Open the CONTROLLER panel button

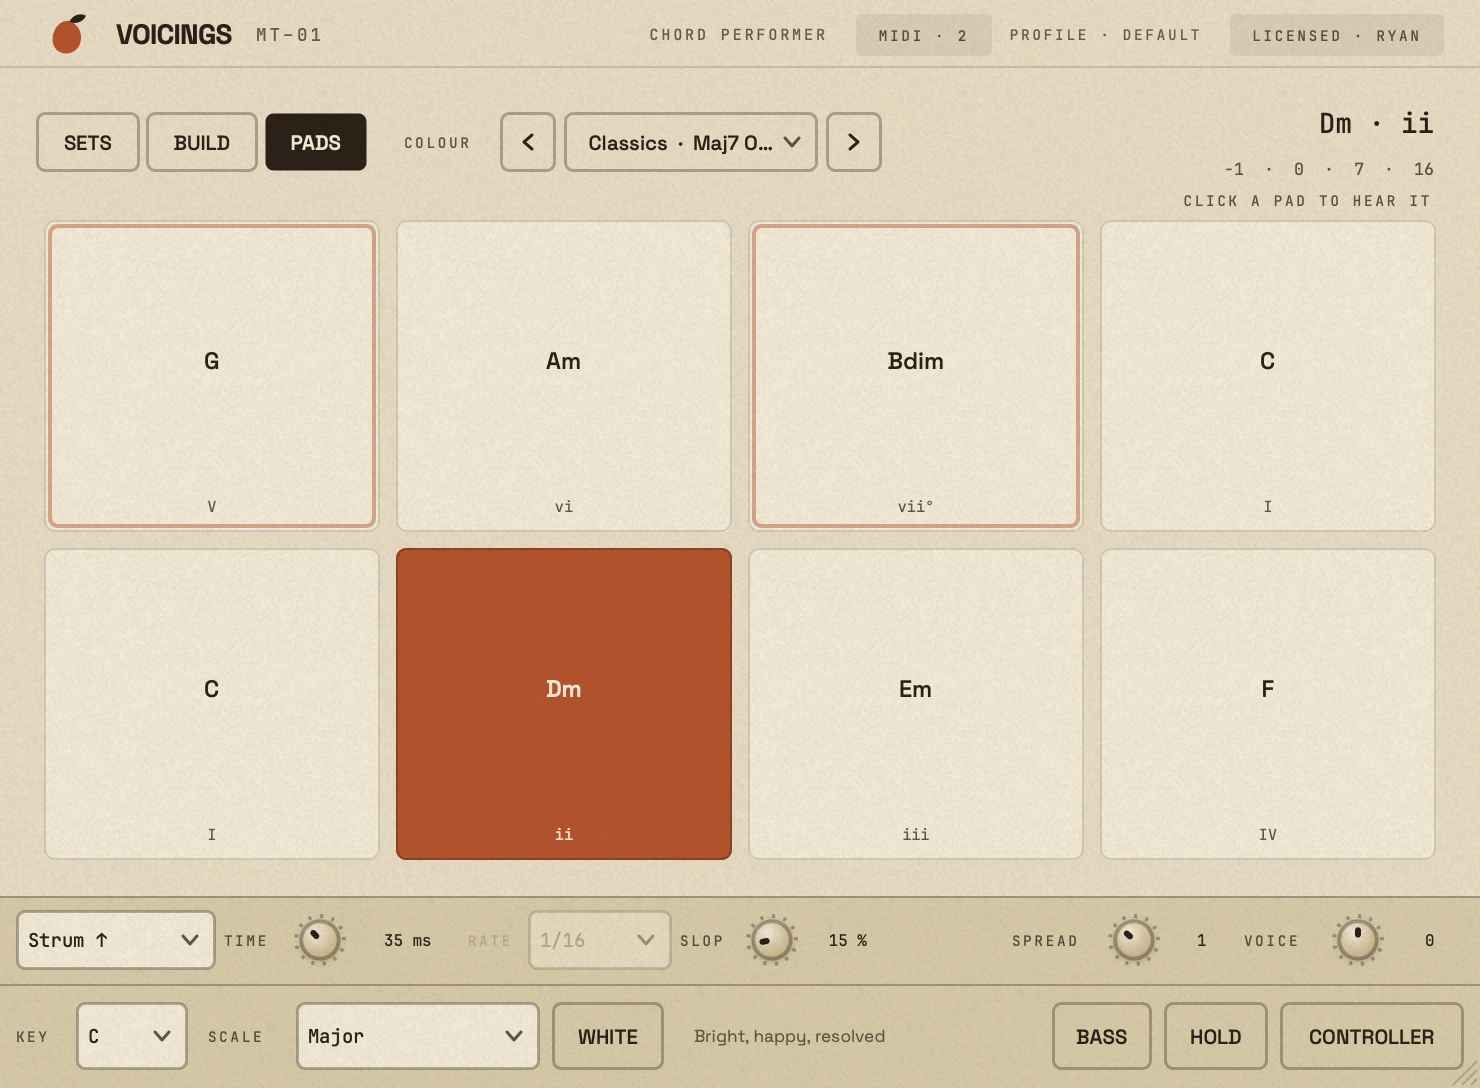[x=1372, y=1036]
